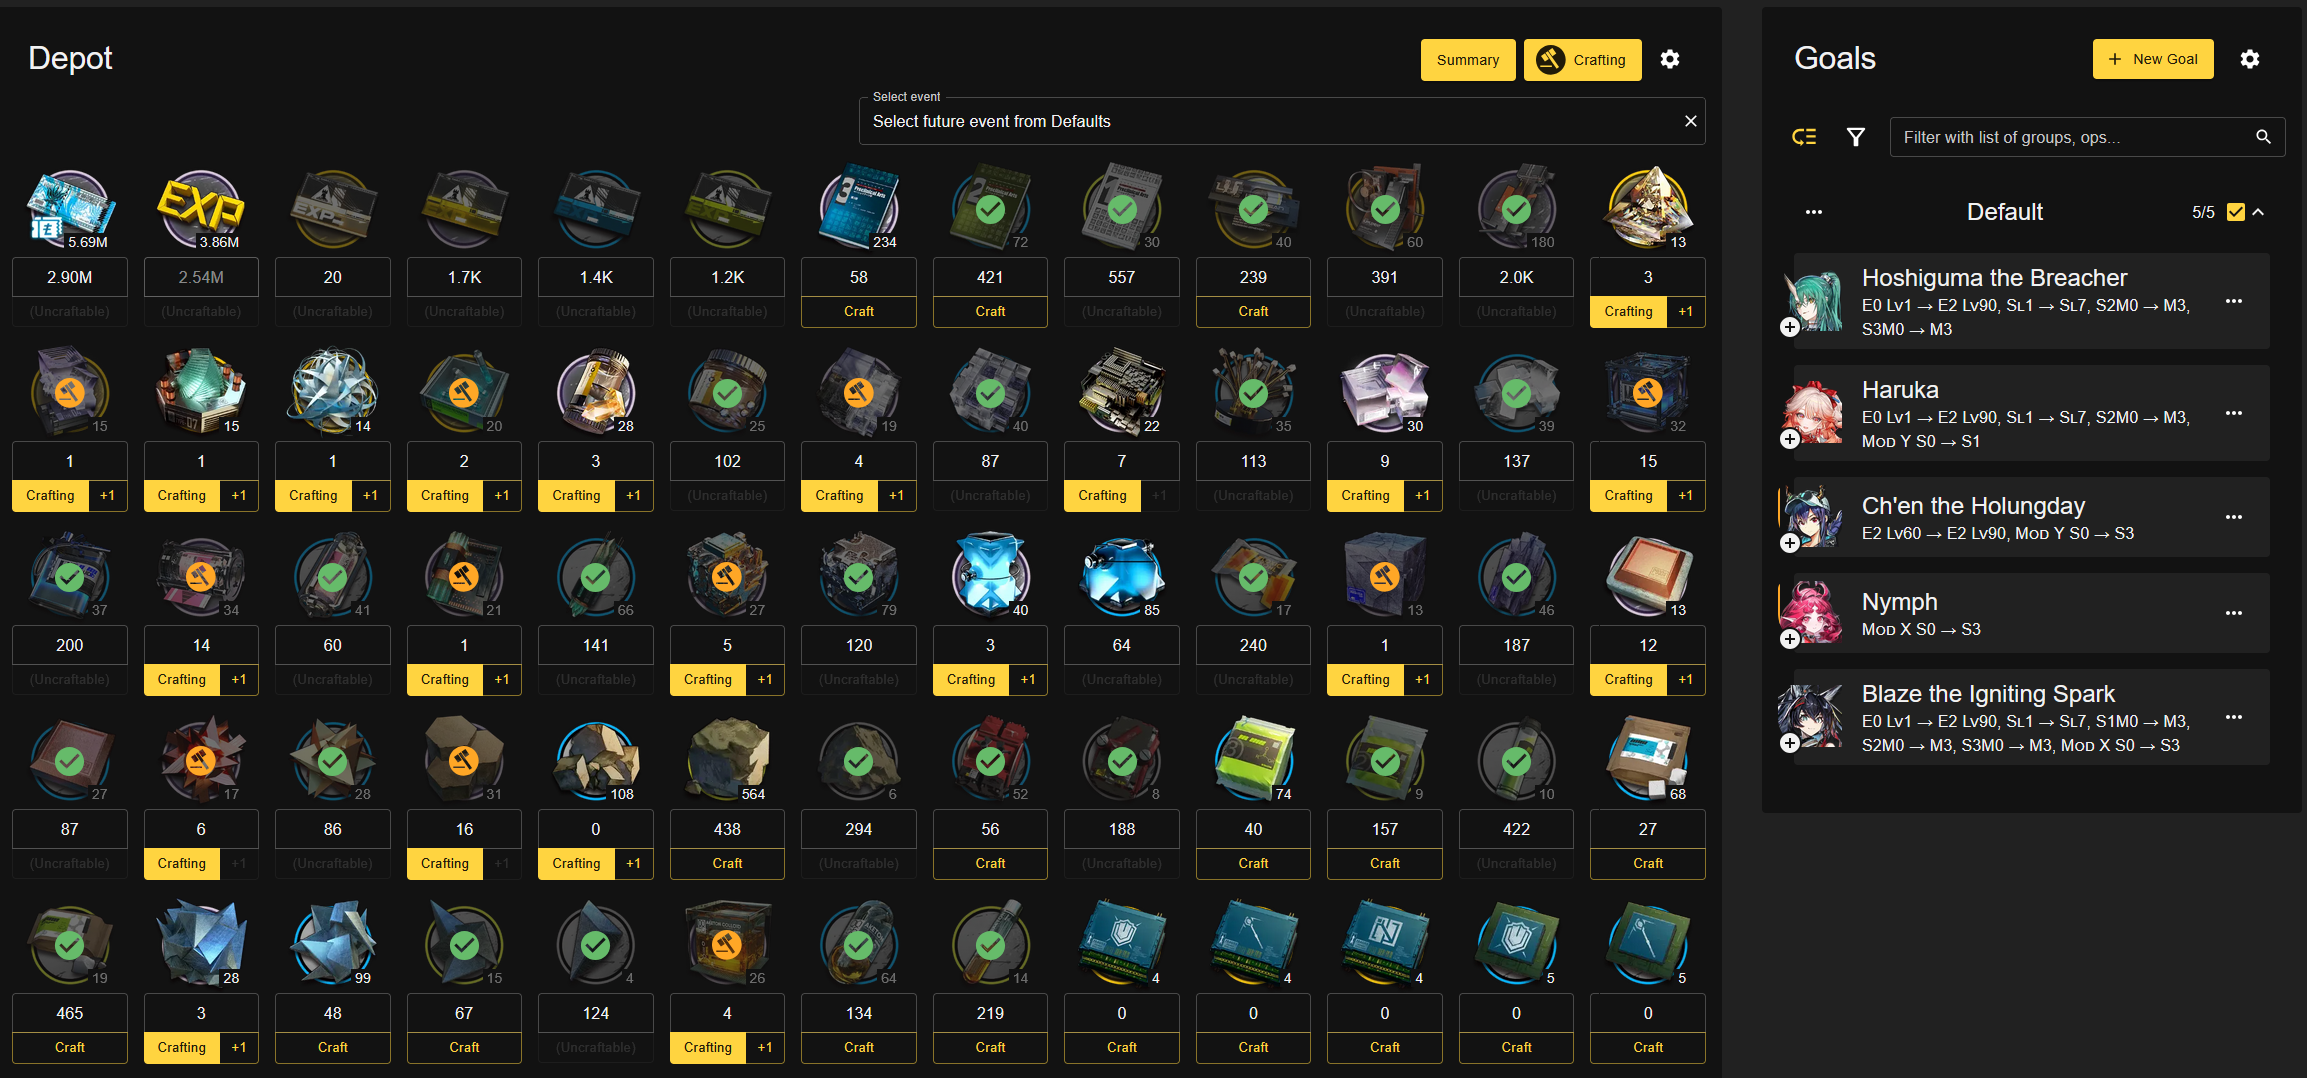Click the +1 button for quantity 14
The width and height of the screenshot is (2307, 1078).
[239, 679]
